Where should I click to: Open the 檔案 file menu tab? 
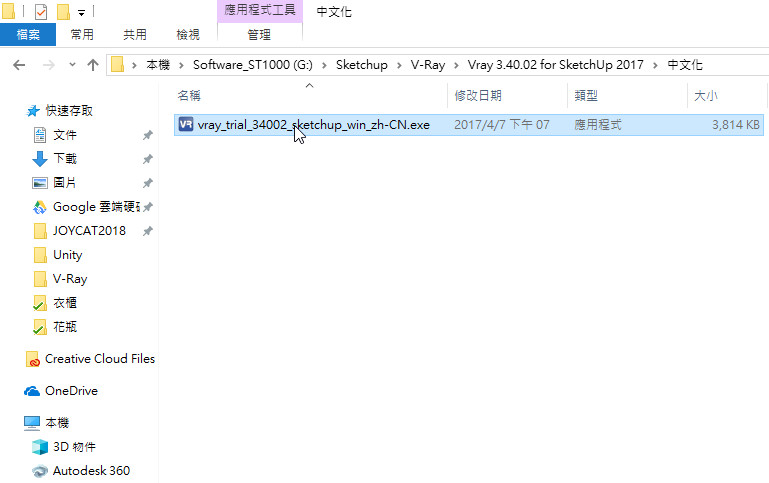(x=28, y=35)
